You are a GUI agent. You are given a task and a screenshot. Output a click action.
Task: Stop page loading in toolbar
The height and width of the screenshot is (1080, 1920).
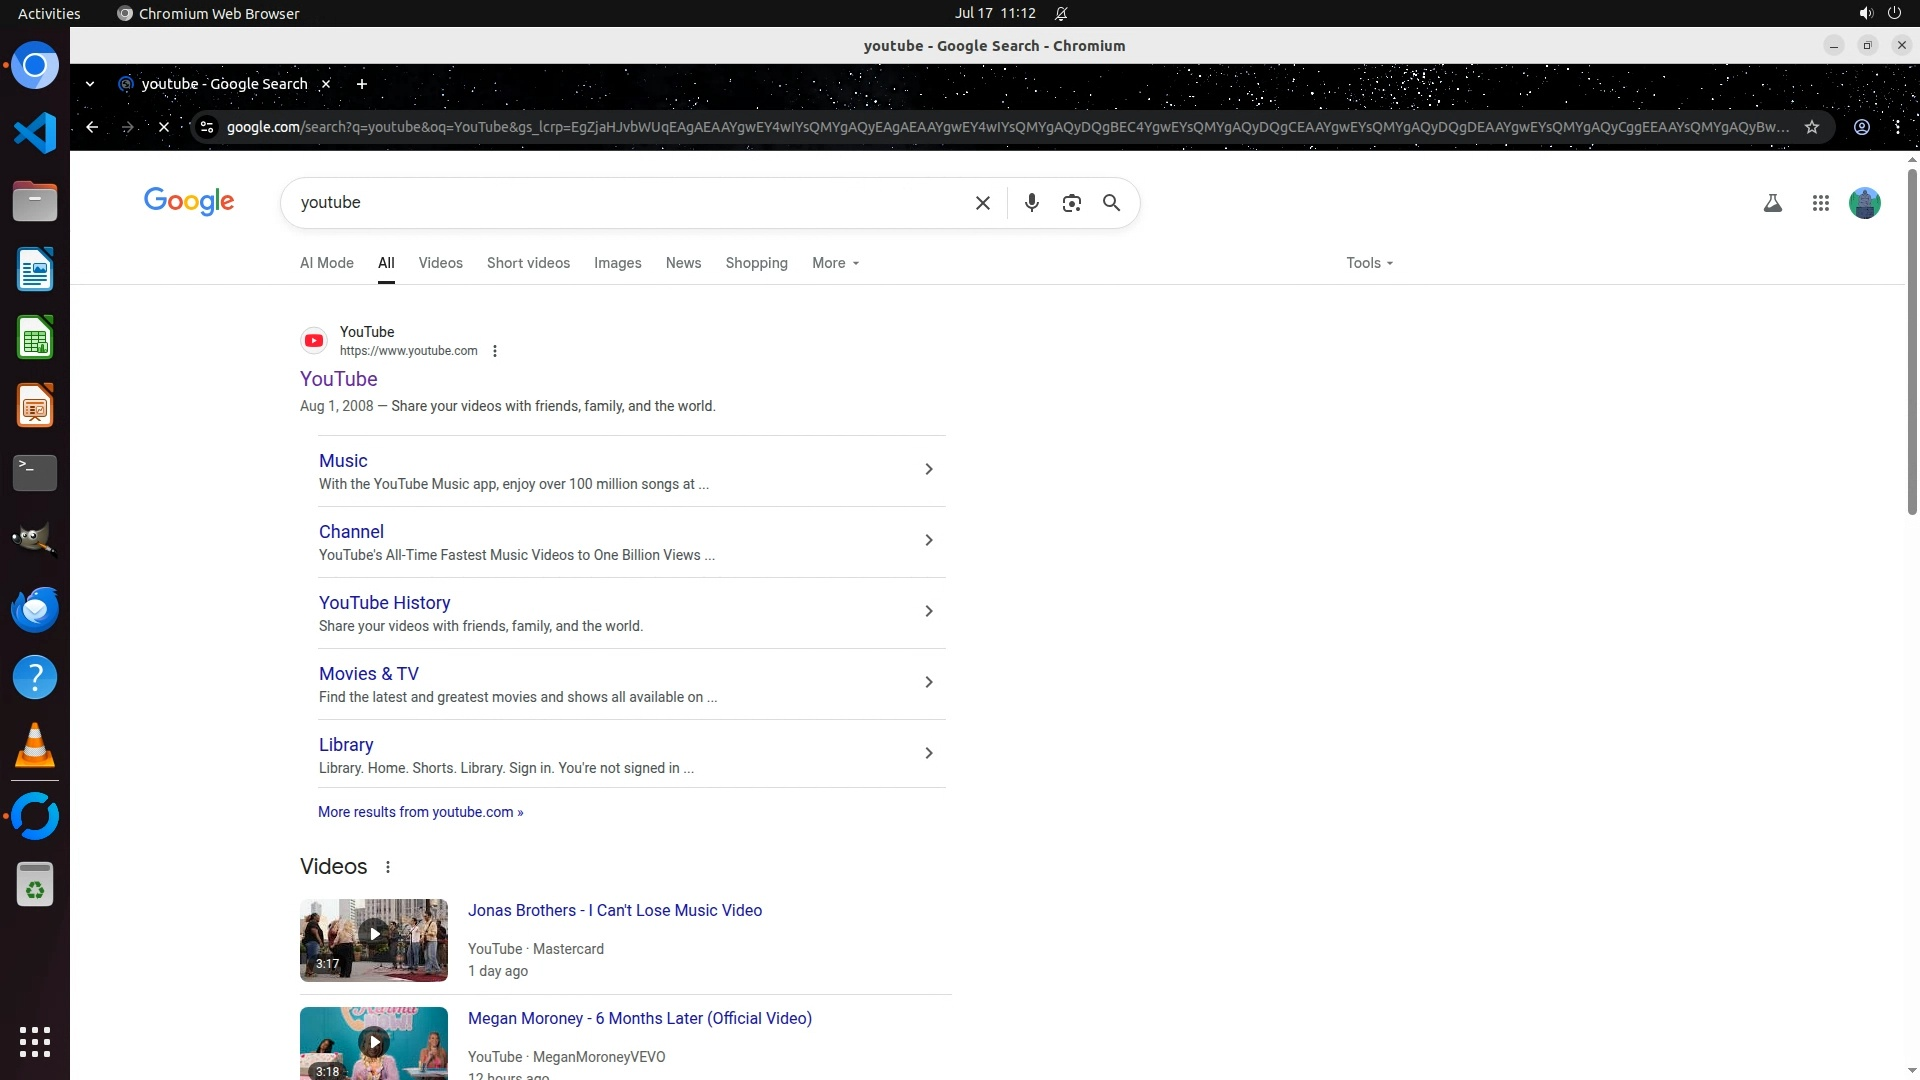coord(164,127)
